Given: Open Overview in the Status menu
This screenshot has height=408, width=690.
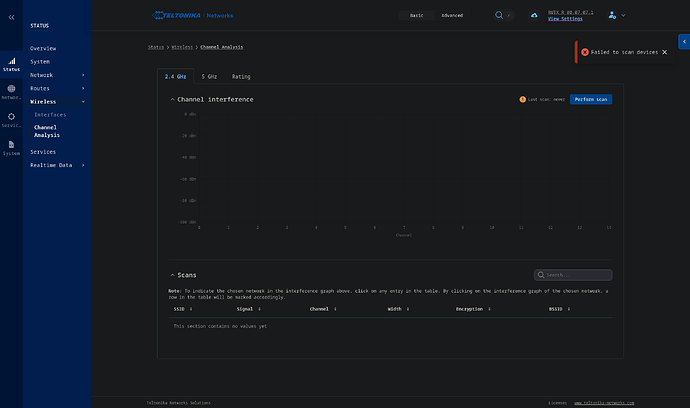Looking at the screenshot, I should click(x=43, y=48).
